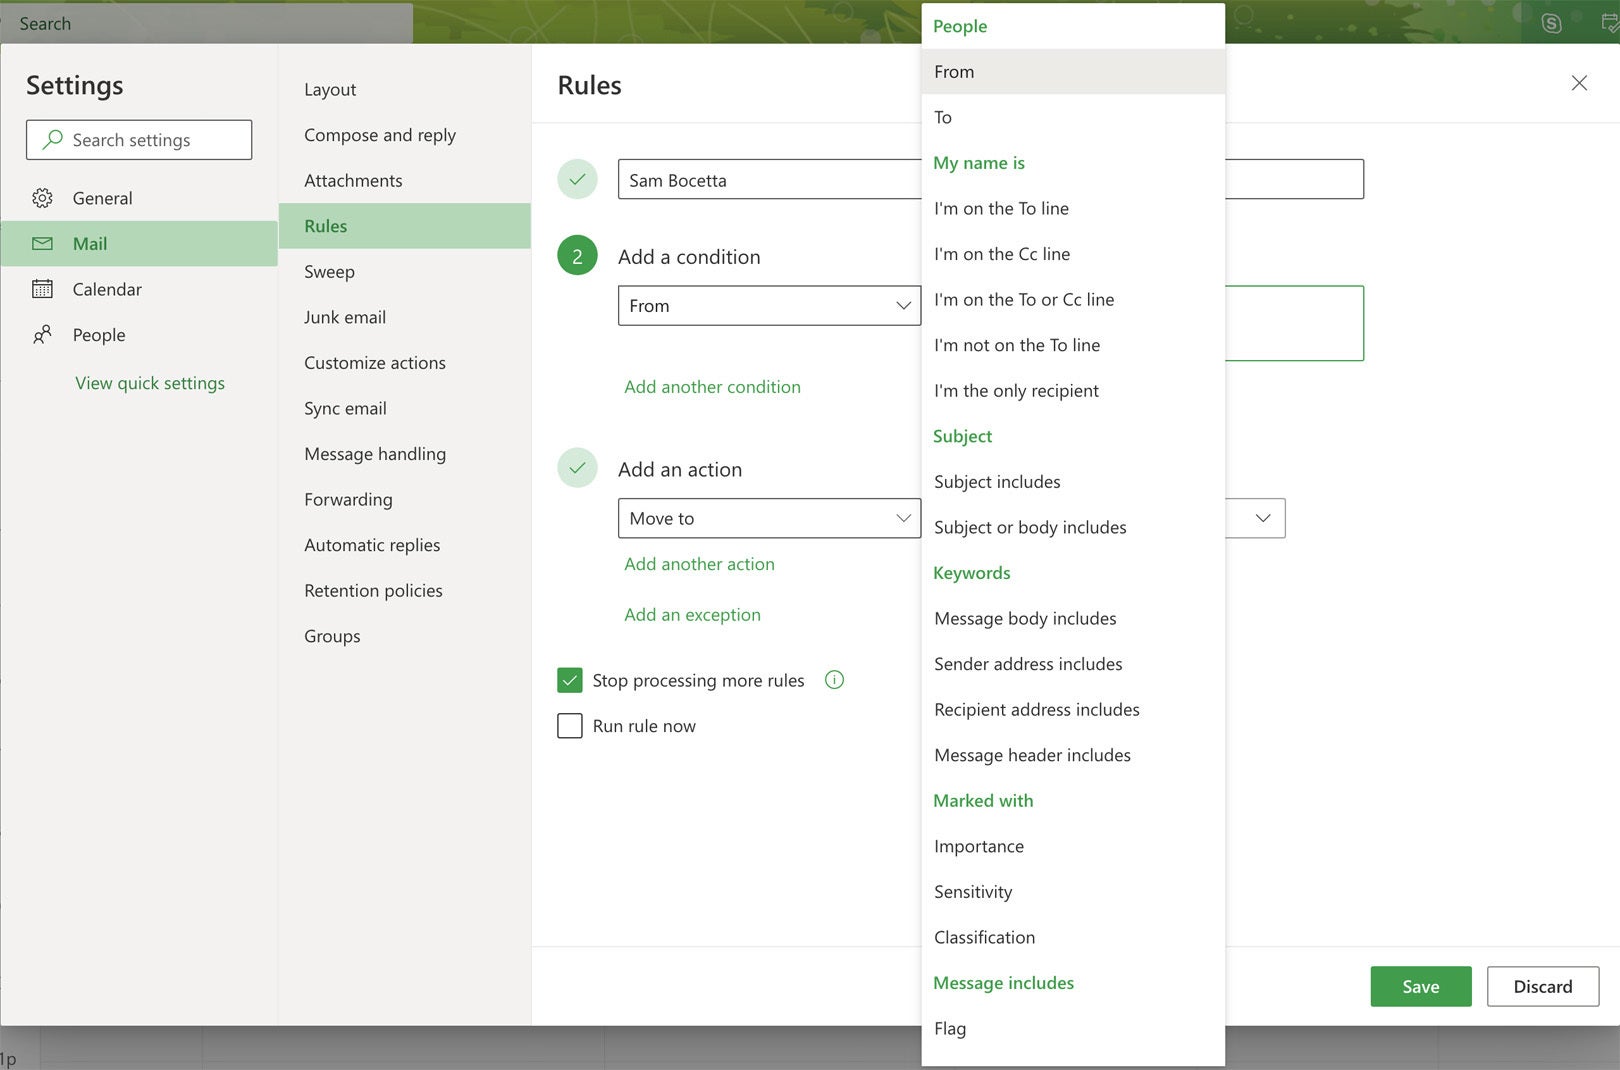
Task: Select To in the condition list
Action: [x=1073, y=117]
